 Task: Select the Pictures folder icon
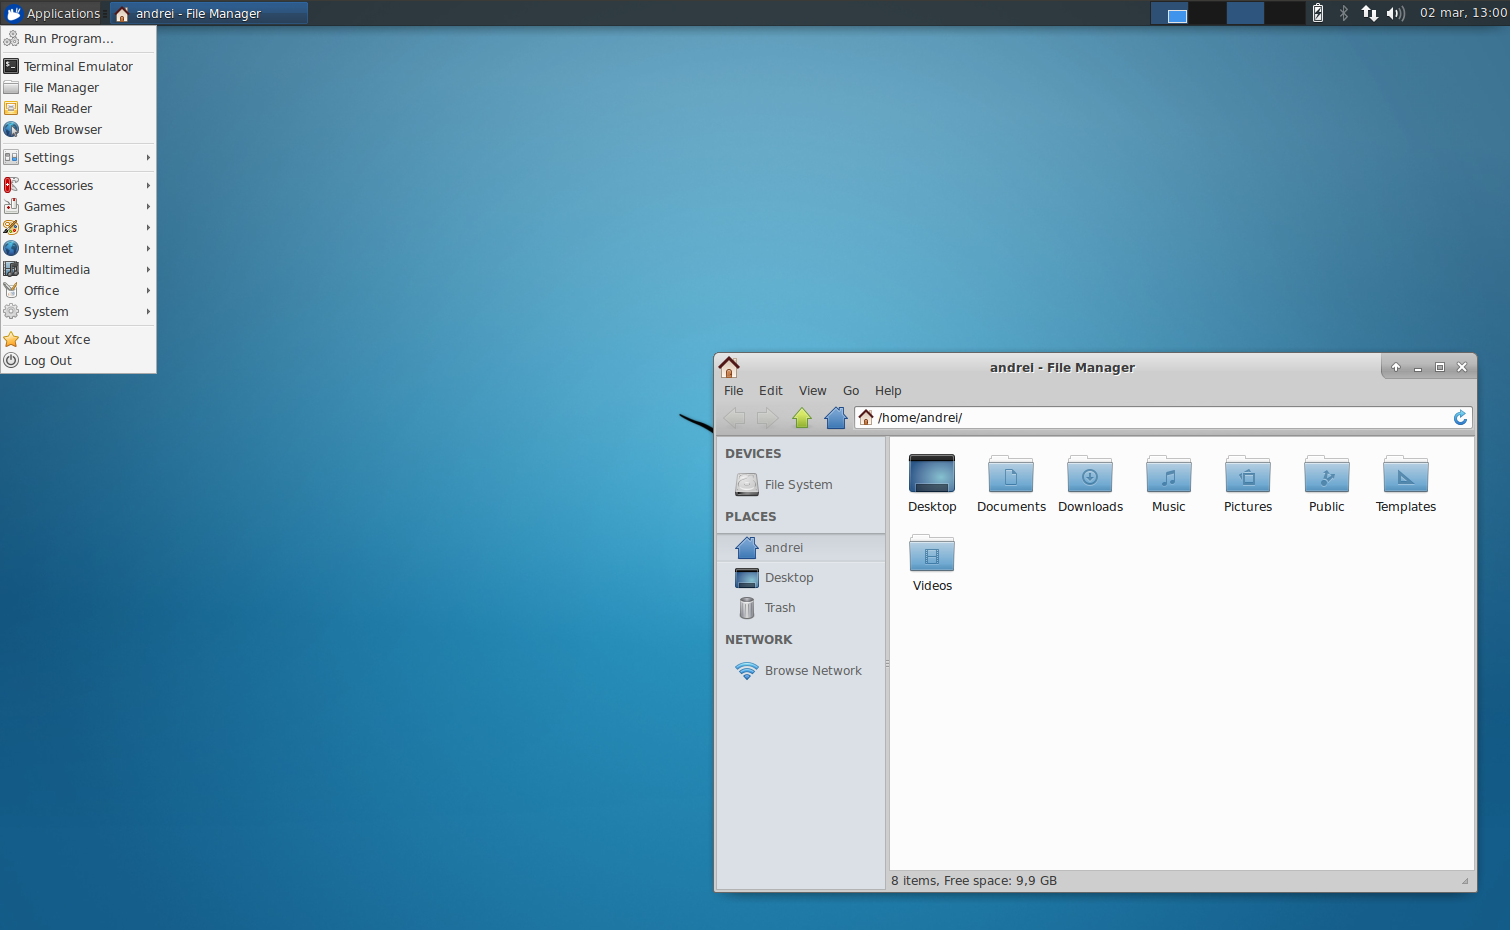pyautogui.click(x=1247, y=476)
